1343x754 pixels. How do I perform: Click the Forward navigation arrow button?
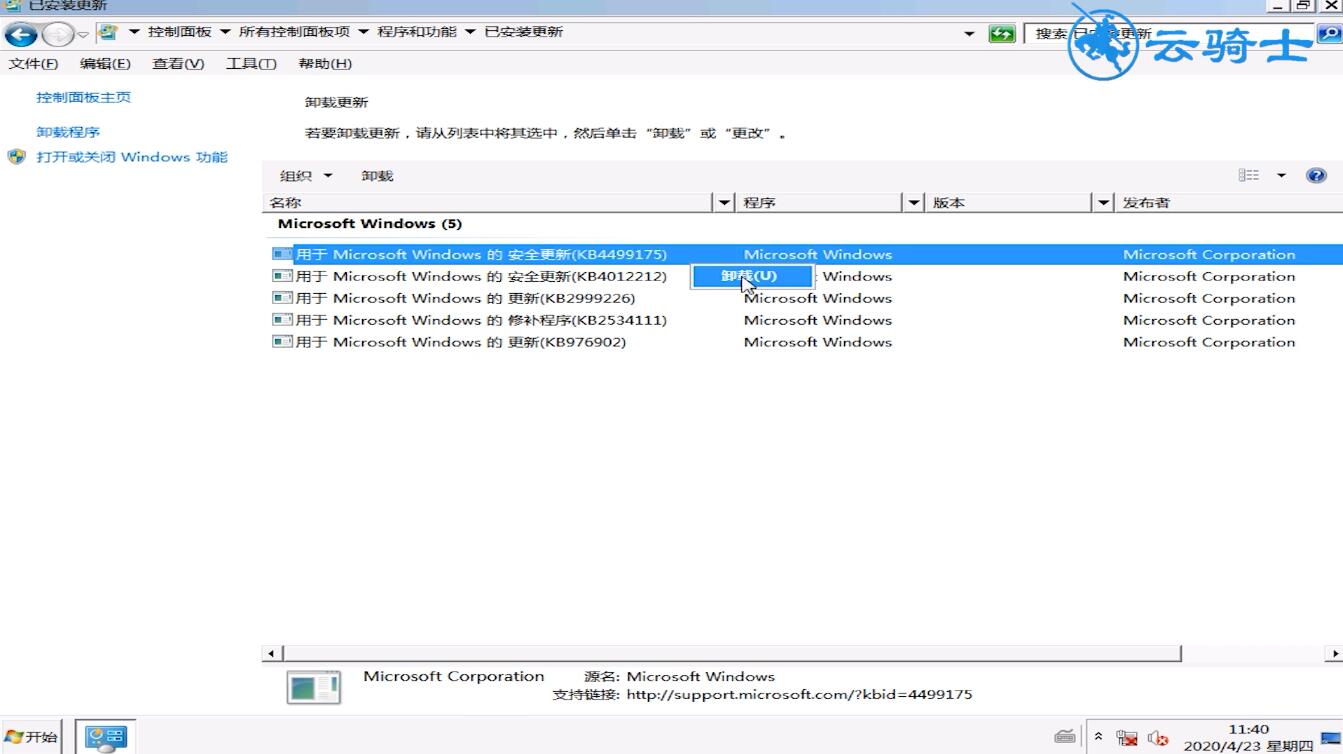[x=58, y=35]
